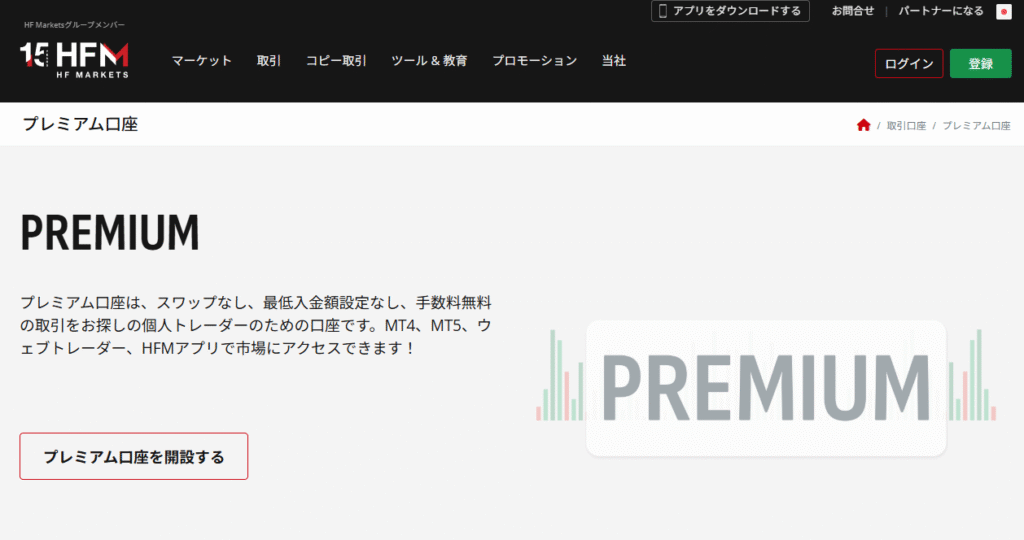Expand the 取引 navigation menu
This screenshot has width=1024, height=540.
[x=269, y=61]
